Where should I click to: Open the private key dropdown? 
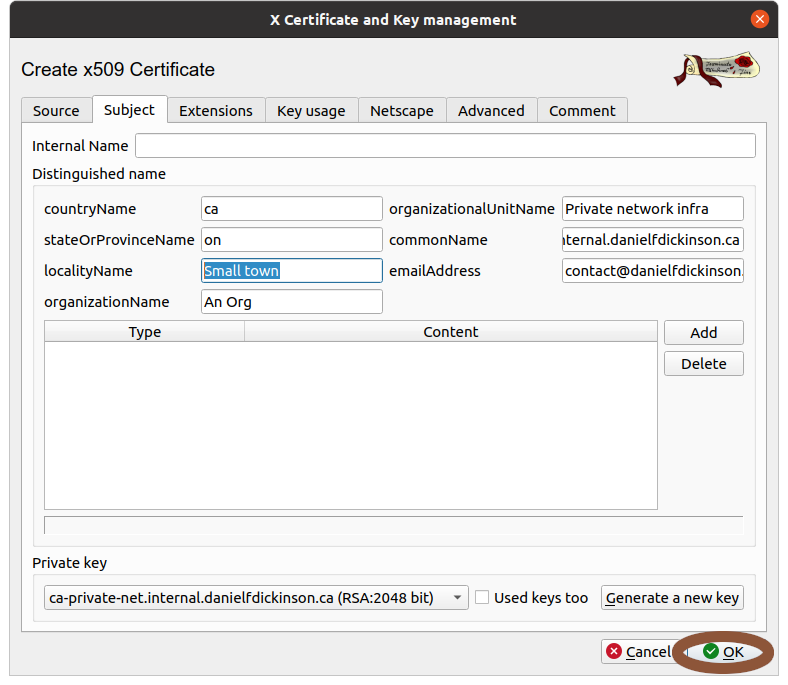pyautogui.click(x=256, y=598)
